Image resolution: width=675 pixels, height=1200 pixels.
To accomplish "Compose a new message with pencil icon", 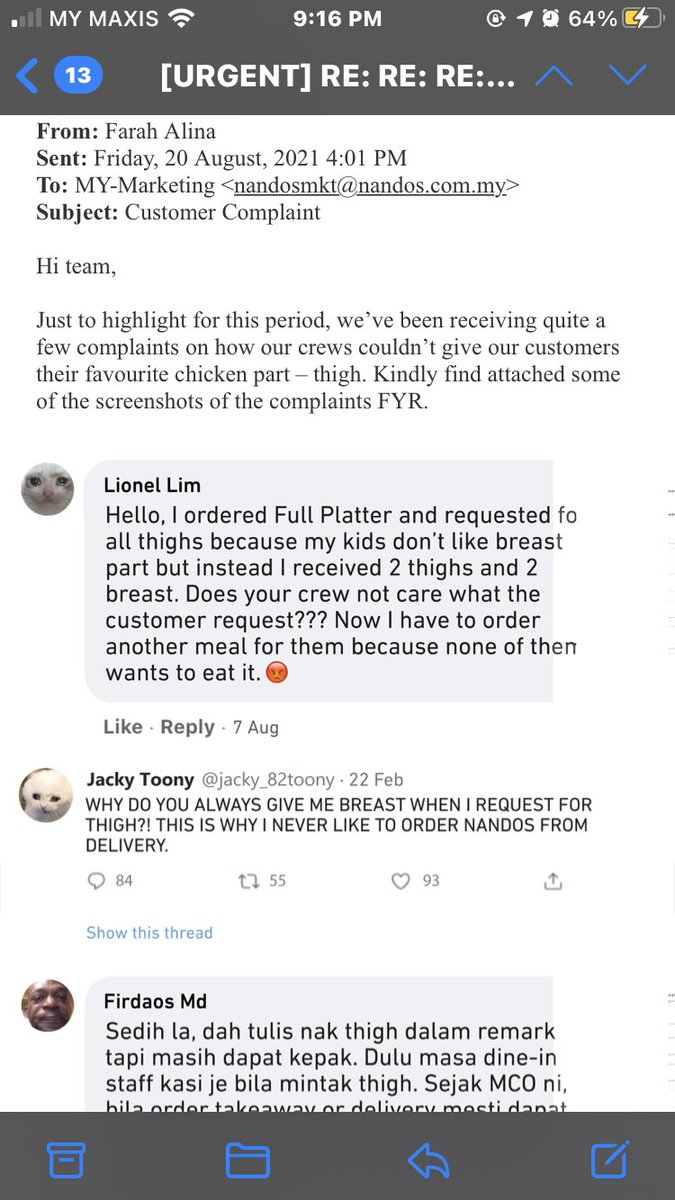I will pyautogui.click(x=609, y=1159).
